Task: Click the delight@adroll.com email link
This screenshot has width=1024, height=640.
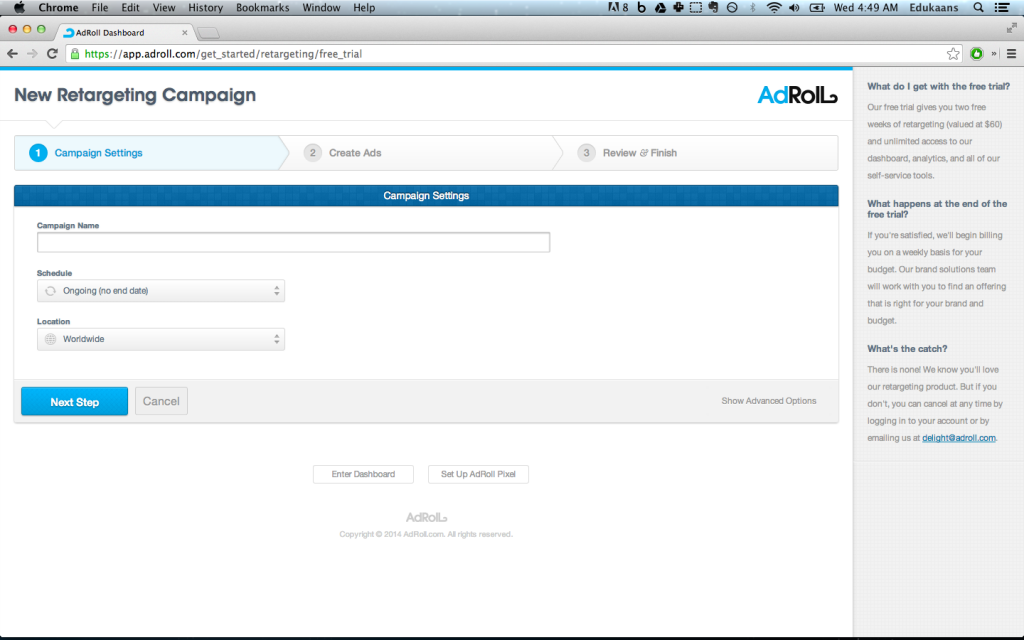Action: click(959, 438)
